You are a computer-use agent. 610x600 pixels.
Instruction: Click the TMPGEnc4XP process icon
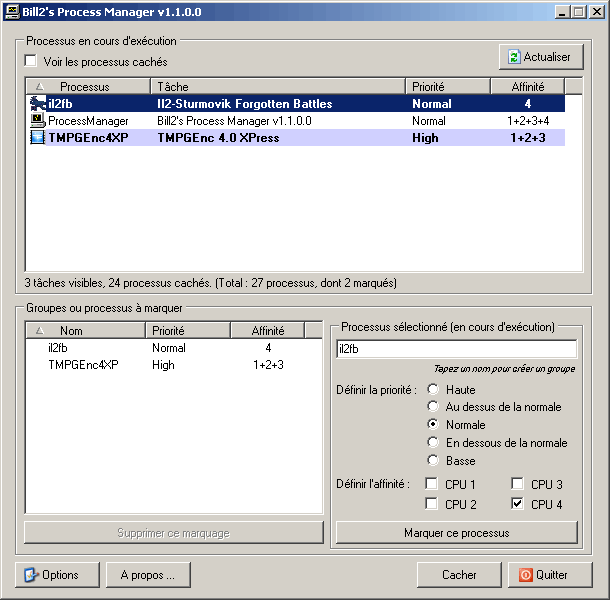click(x=38, y=138)
